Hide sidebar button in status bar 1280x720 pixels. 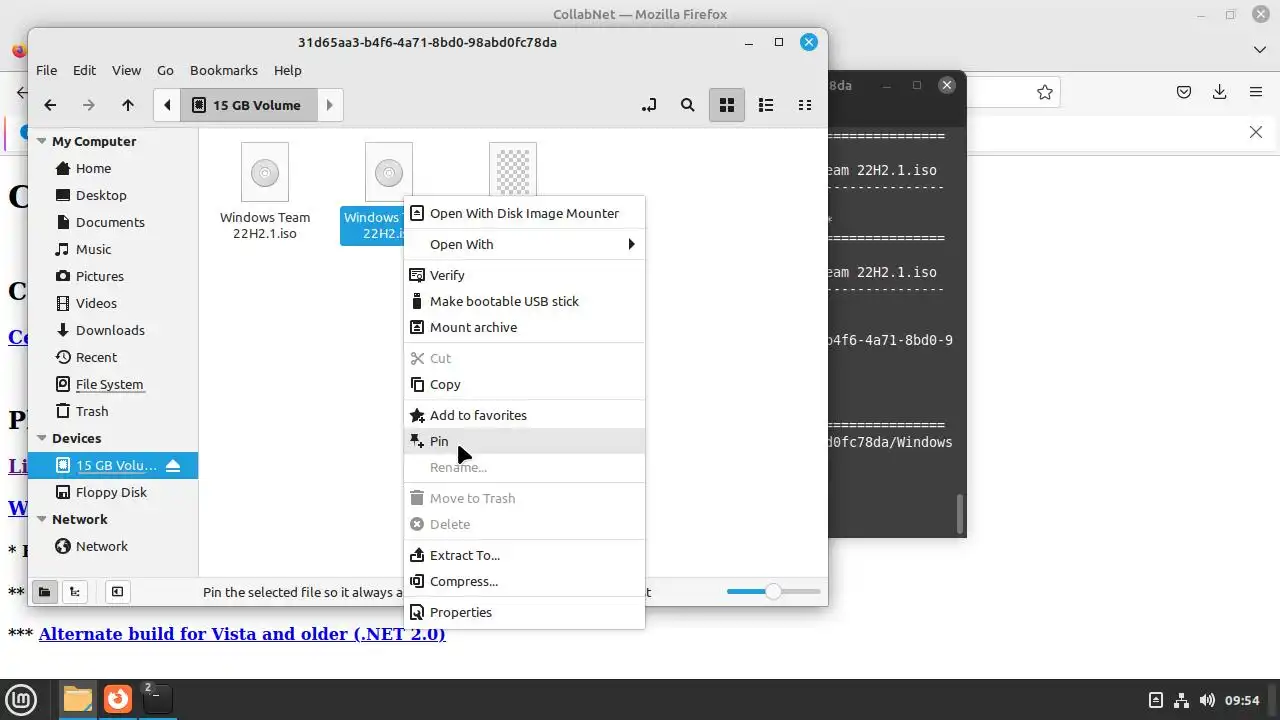pyautogui.click(x=117, y=592)
